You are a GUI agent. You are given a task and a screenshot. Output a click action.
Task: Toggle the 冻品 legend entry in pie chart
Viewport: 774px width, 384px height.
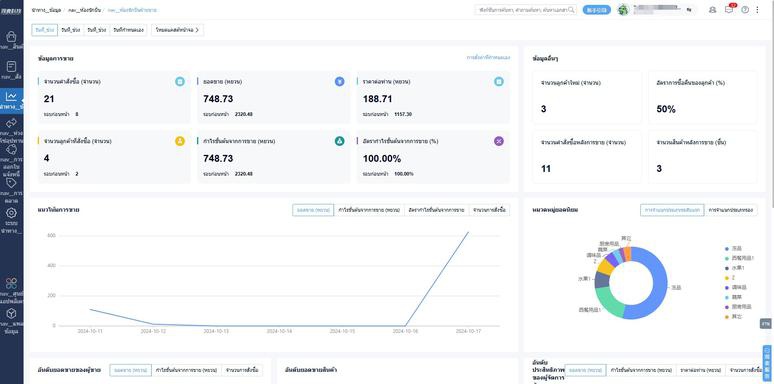click(x=734, y=249)
